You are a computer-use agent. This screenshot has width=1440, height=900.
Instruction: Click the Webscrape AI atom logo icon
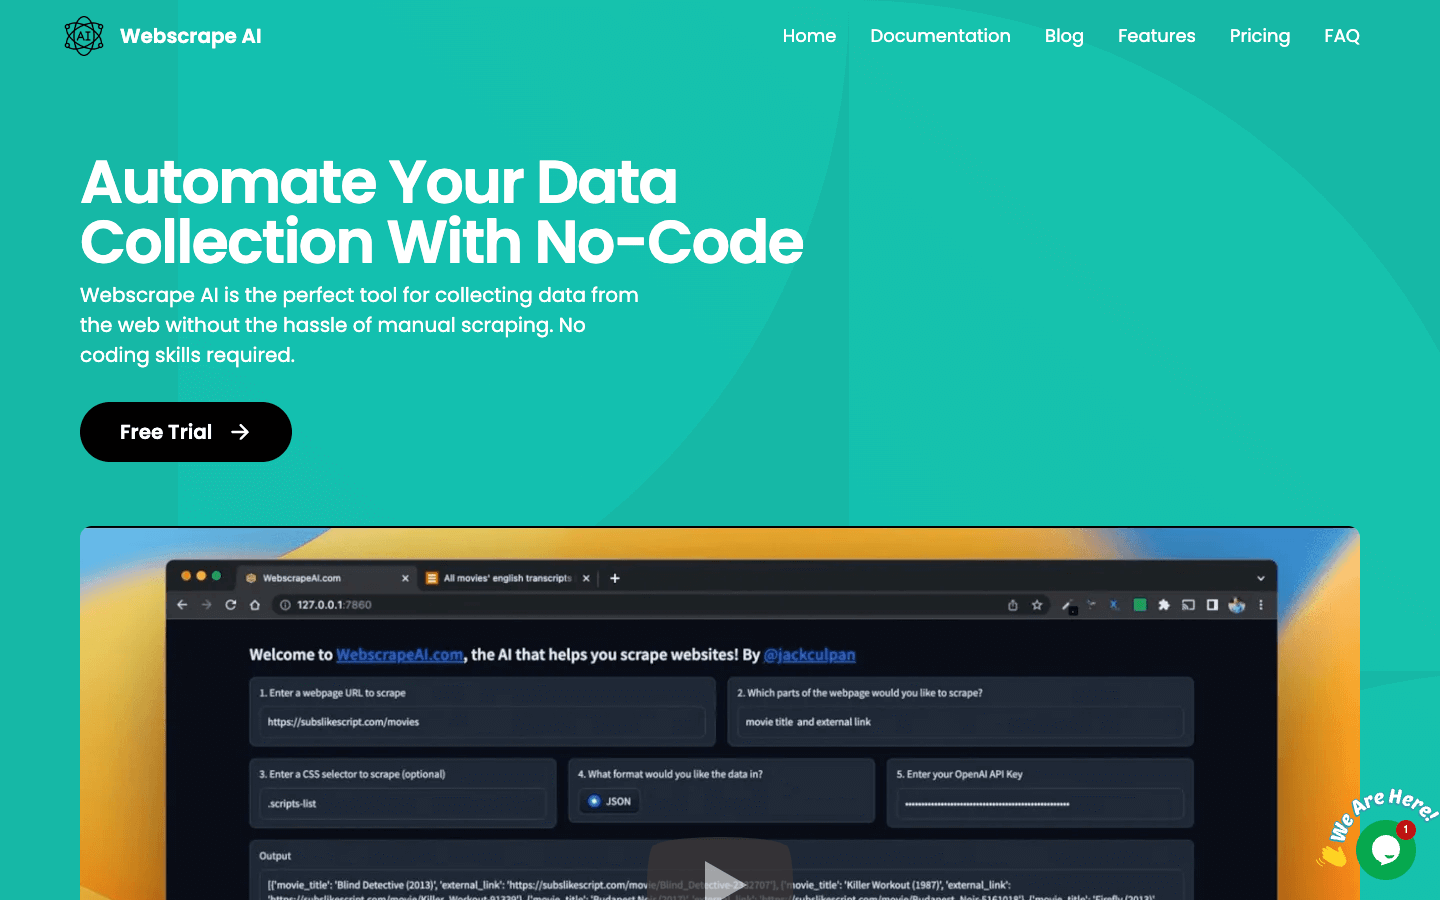tap(84, 36)
